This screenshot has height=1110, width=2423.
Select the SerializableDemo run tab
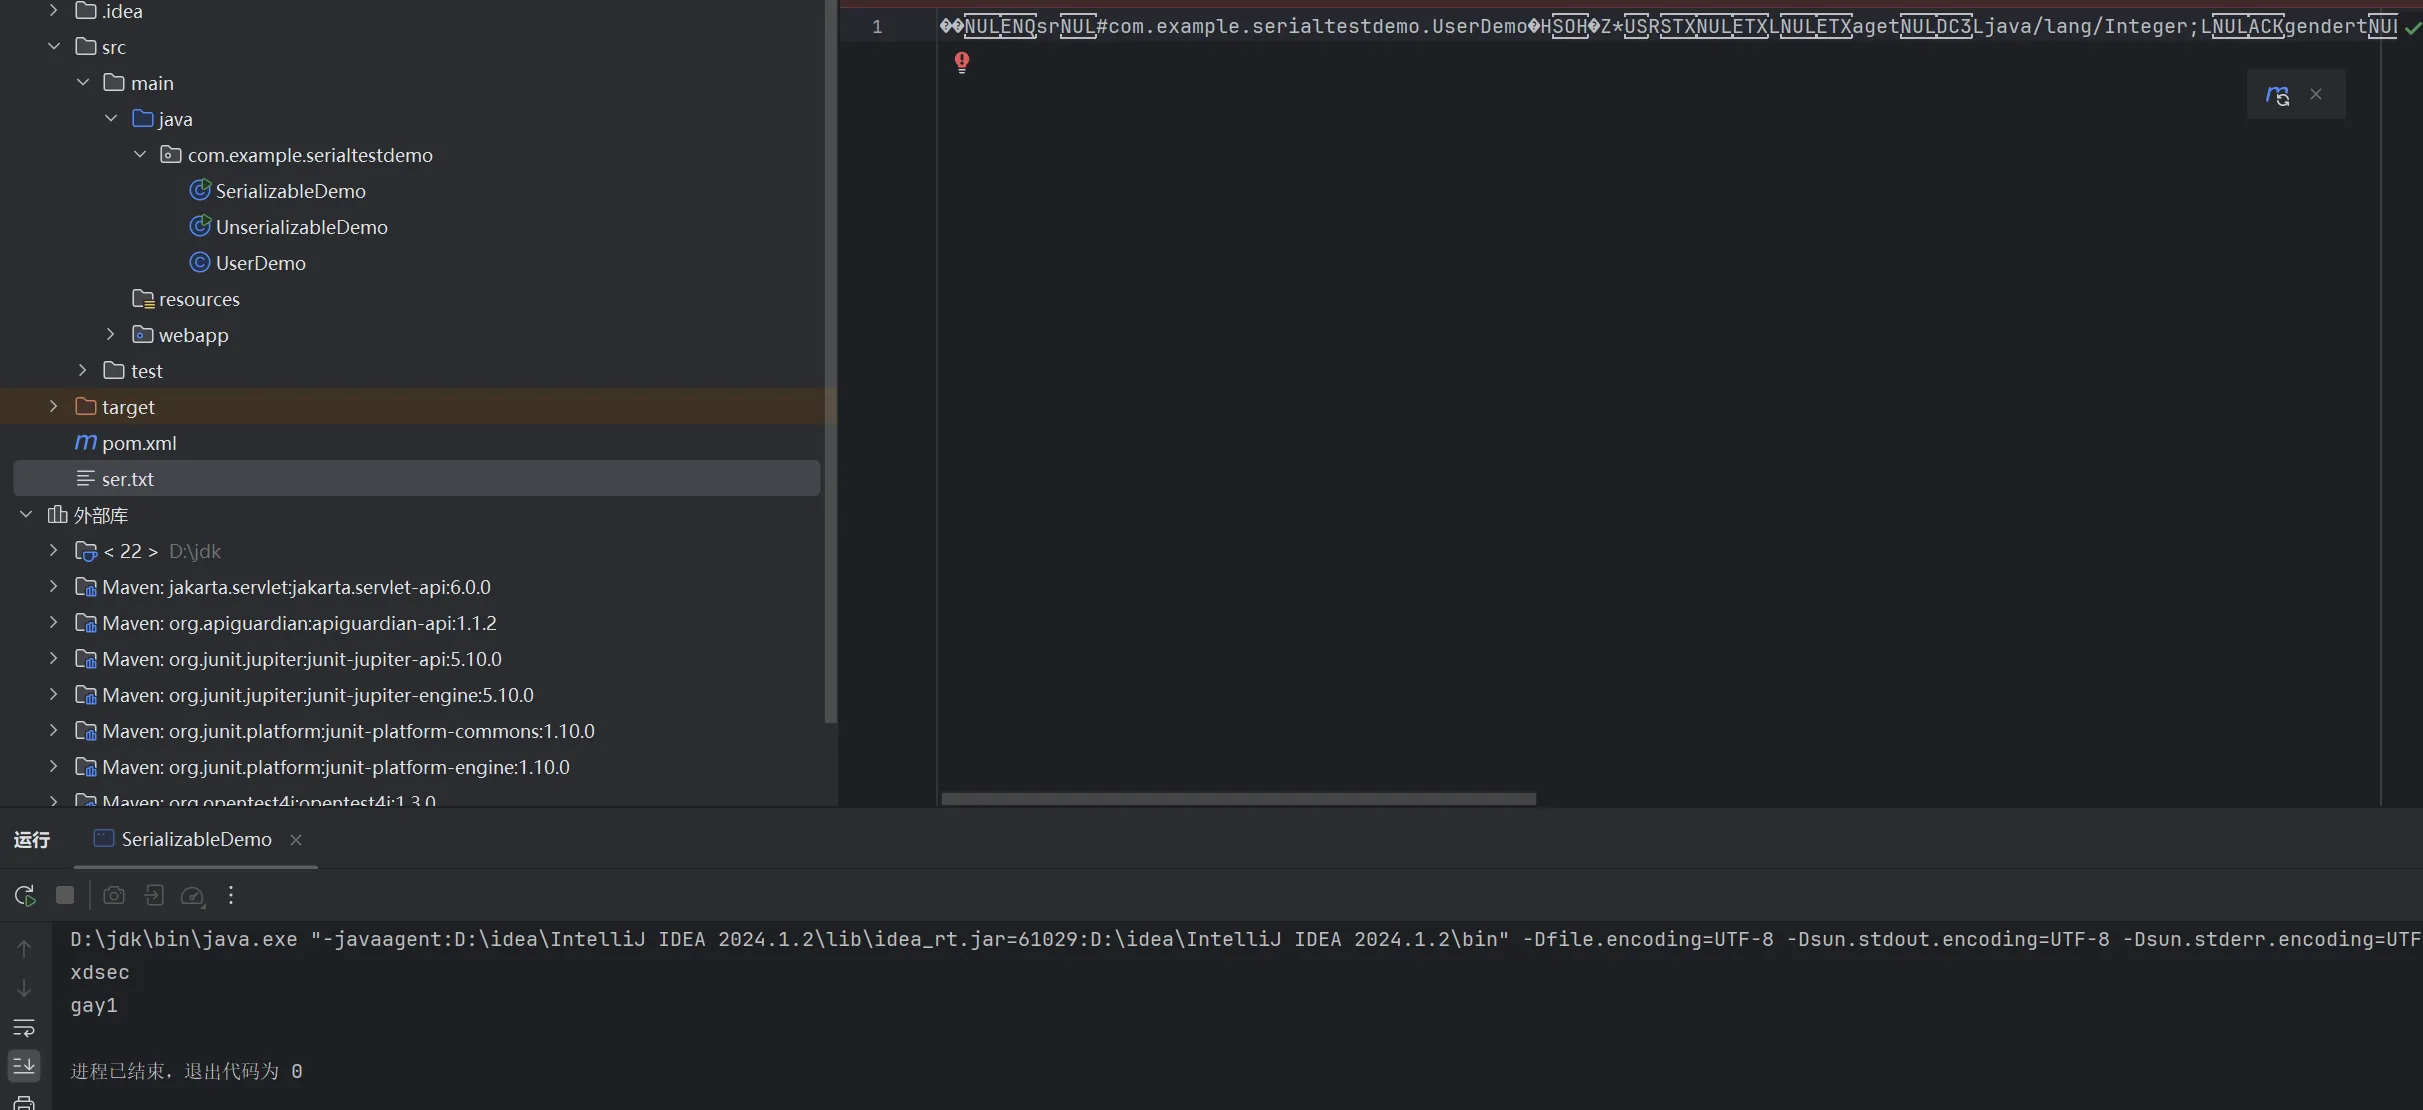pyautogui.click(x=195, y=840)
